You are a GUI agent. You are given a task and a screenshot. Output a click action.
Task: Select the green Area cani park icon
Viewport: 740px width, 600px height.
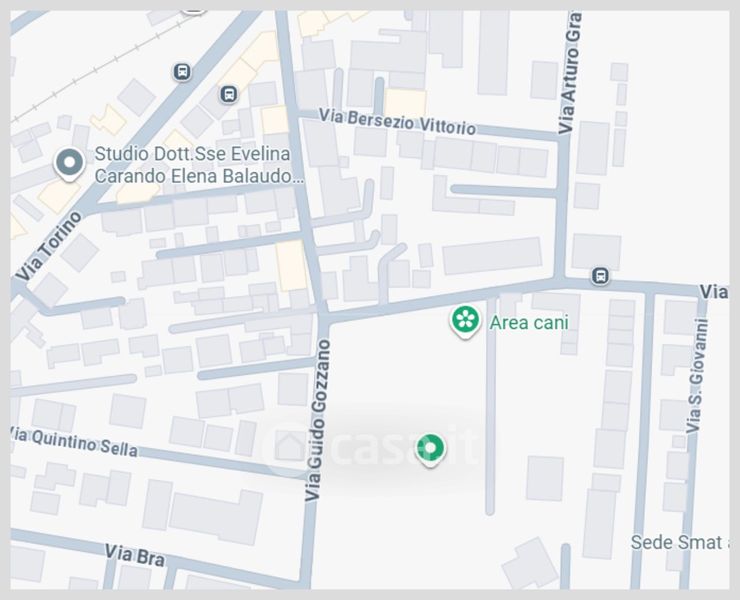(465, 321)
